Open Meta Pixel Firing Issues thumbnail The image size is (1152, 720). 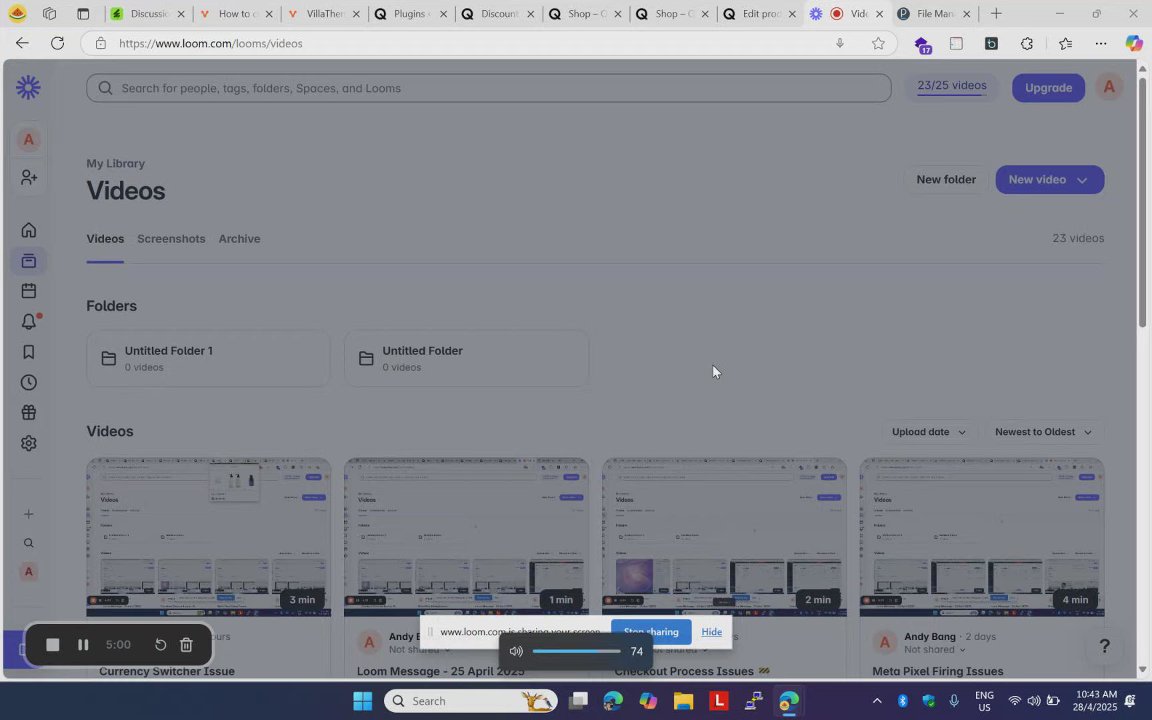982,537
